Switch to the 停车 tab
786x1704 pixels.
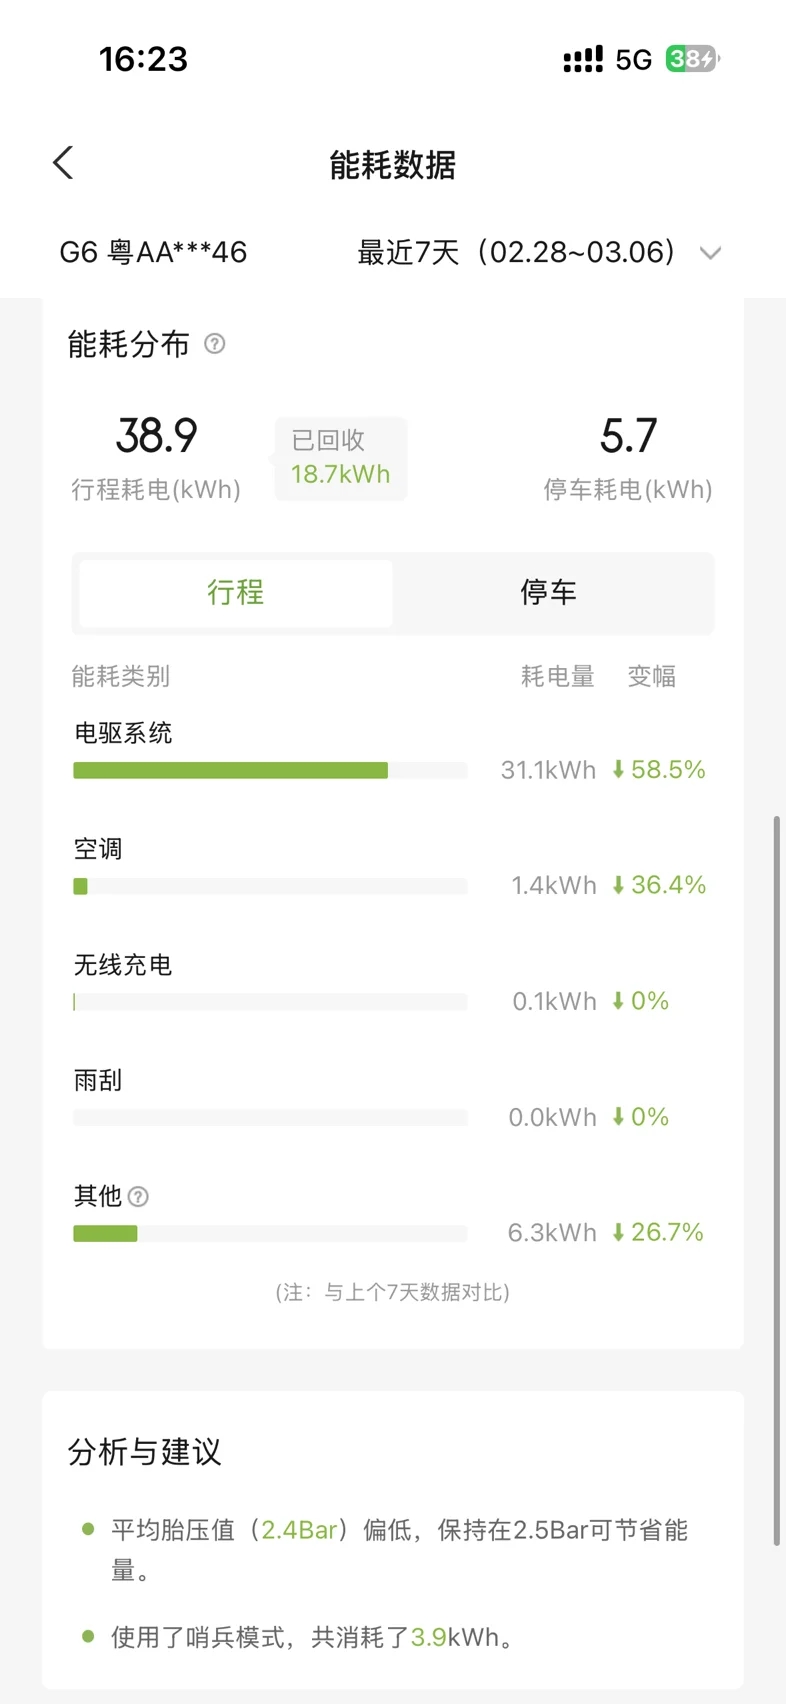(549, 593)
